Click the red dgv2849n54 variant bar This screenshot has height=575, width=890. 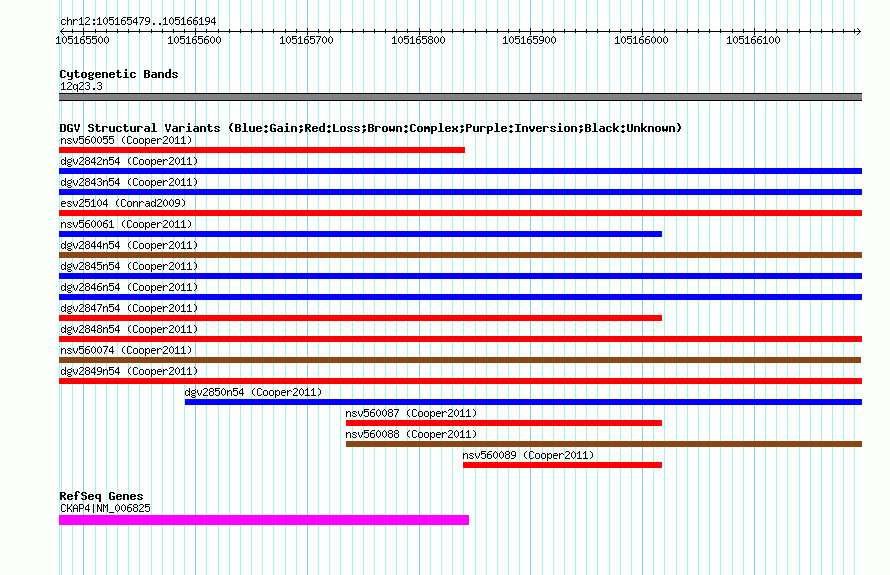point(460,381)
